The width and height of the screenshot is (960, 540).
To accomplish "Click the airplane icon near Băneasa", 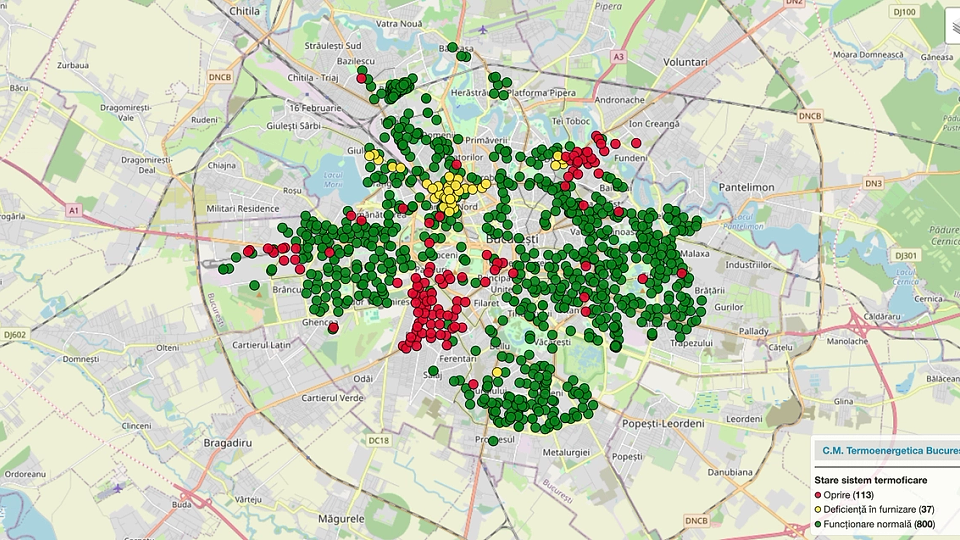I will point(484,29).
